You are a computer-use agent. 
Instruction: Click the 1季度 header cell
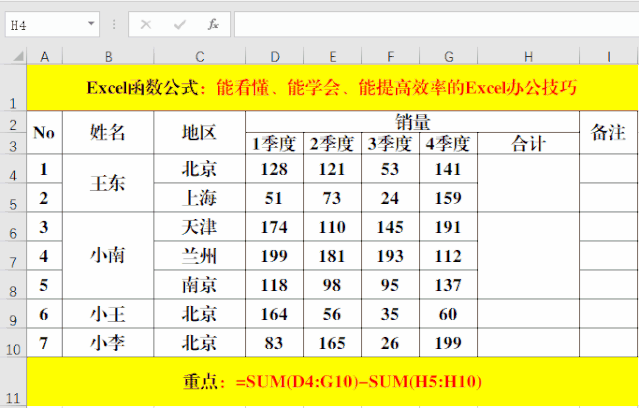(x=275, y=143)
